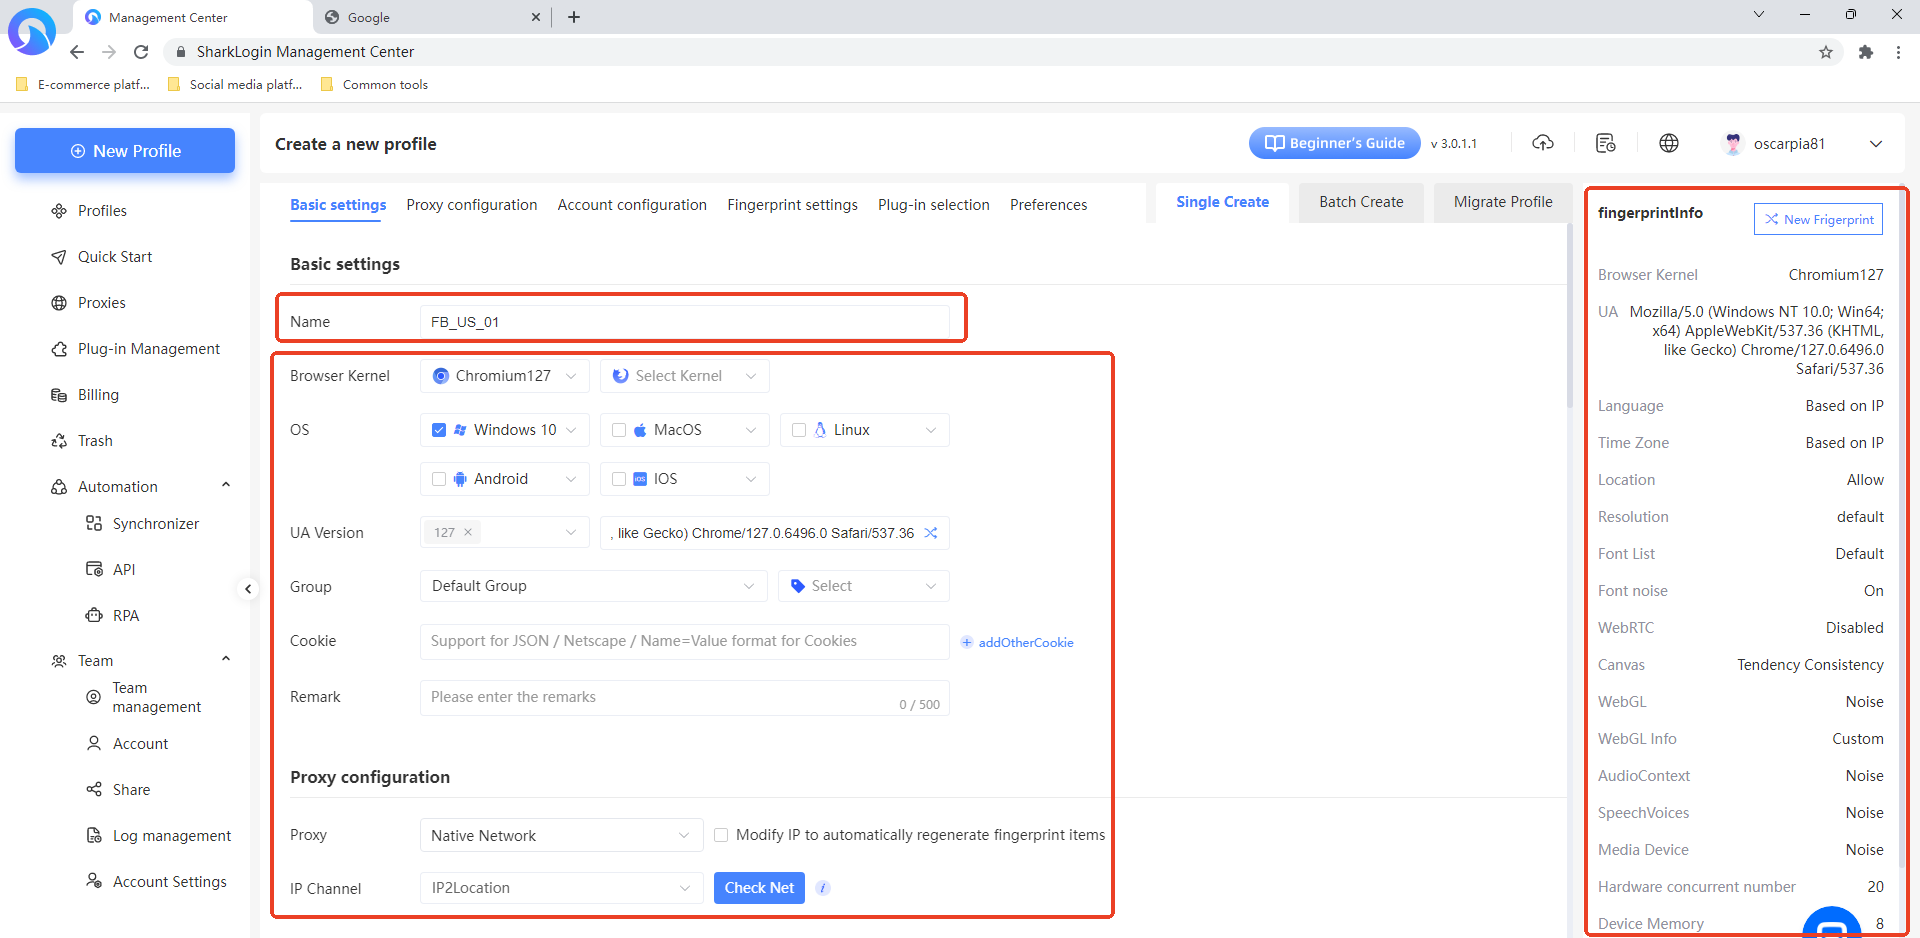The height and width of the screenshot is (938, 1920).
Task: Enable the MacOS checkbox
Action: 619,430
